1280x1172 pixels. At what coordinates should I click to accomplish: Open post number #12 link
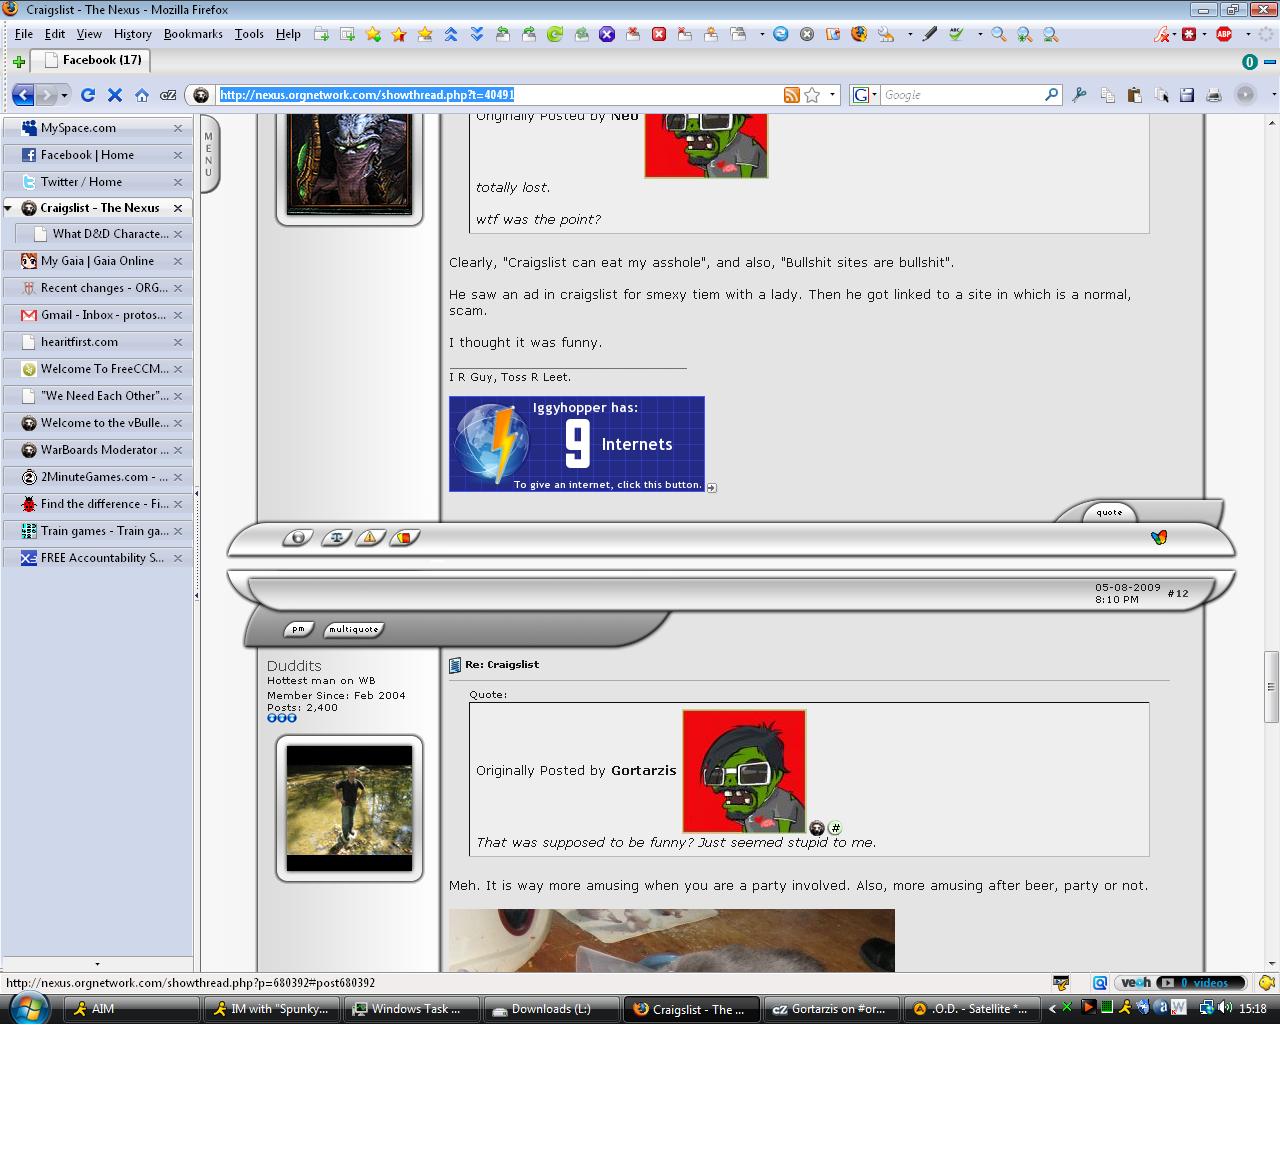coord(1178,593)
